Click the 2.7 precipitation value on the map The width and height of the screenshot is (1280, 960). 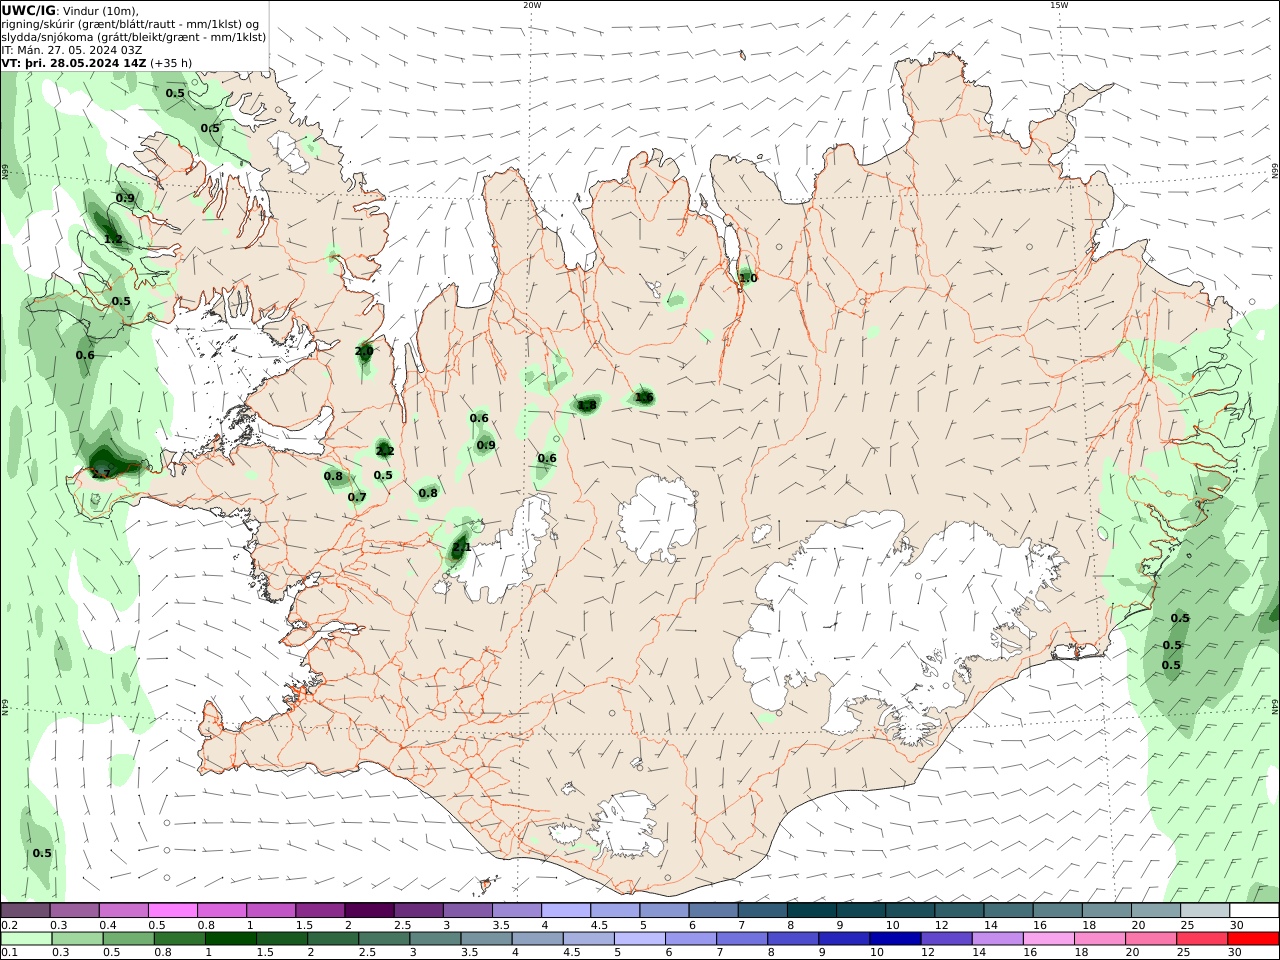click(100, 474)
